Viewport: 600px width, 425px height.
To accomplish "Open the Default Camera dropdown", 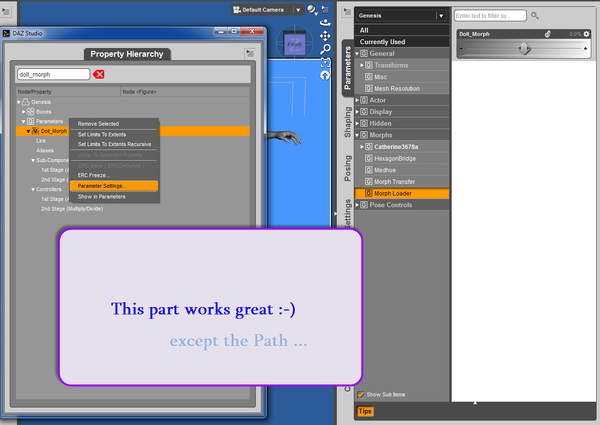I will tap(298, 10).
